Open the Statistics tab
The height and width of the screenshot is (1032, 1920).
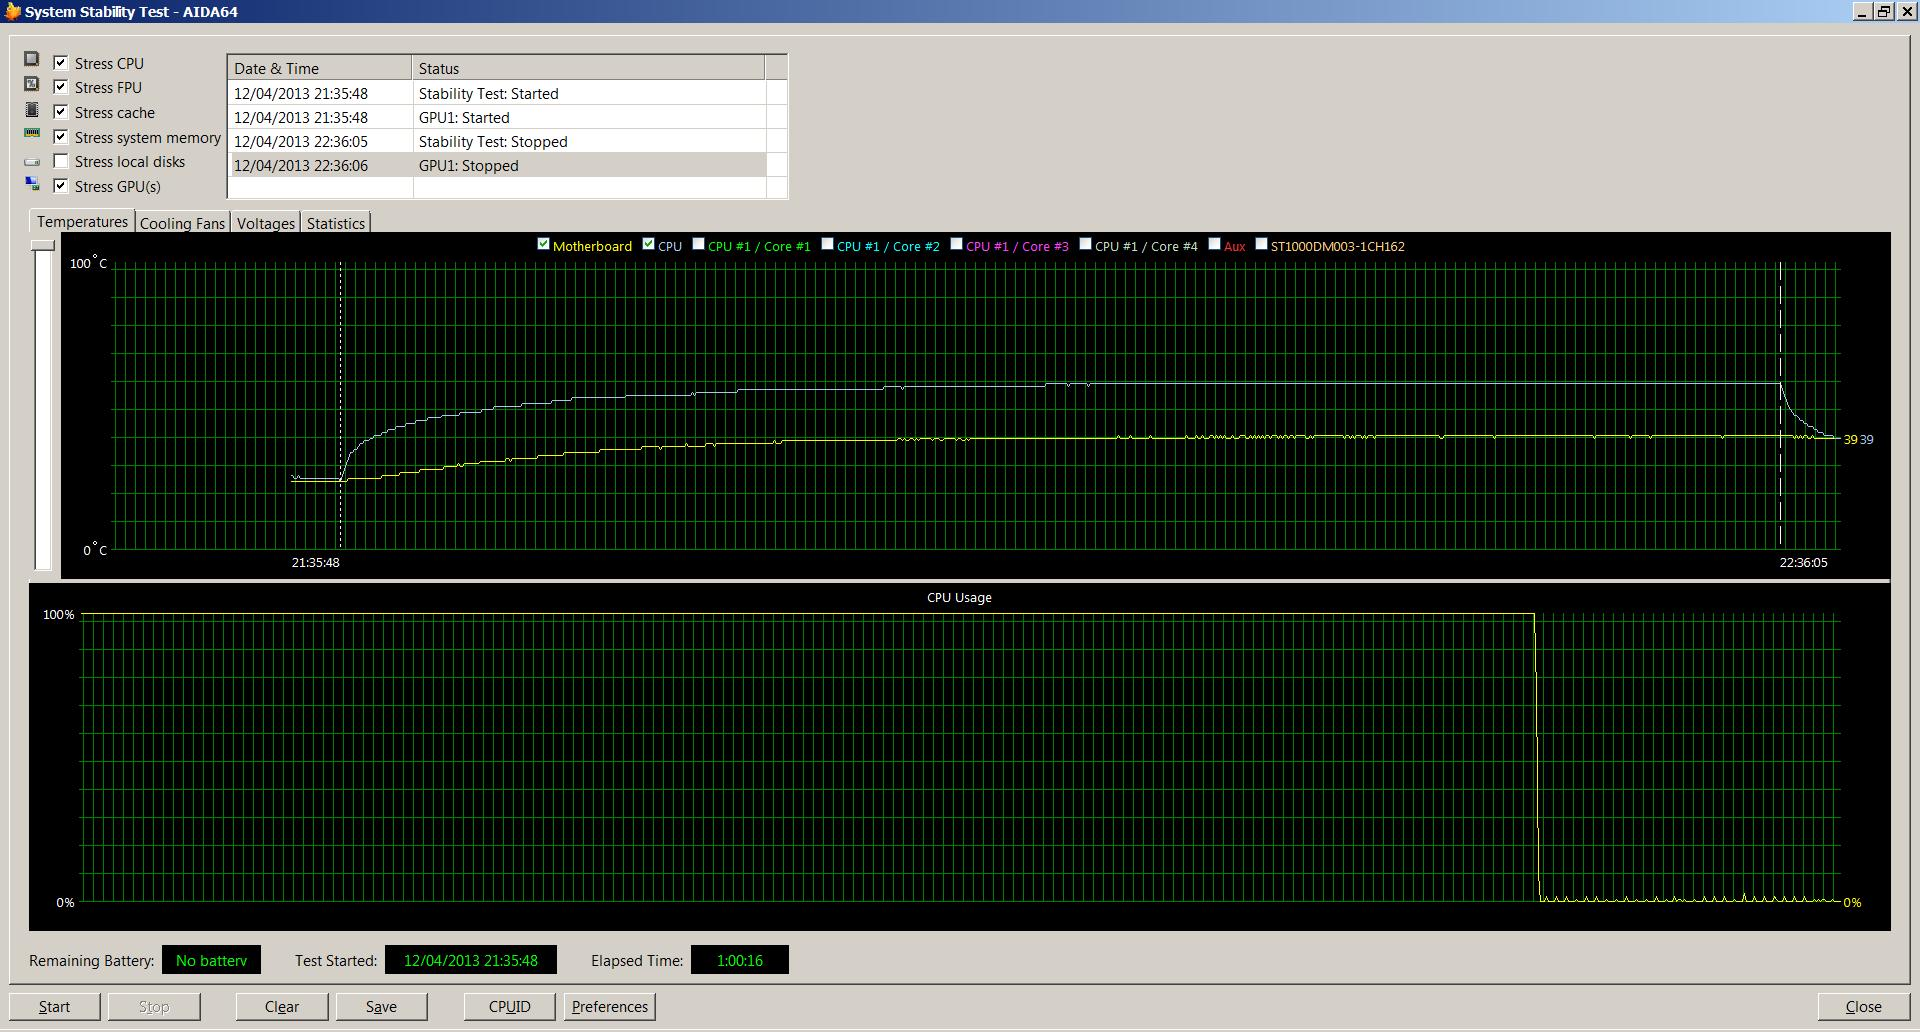(x=336, y=223)
